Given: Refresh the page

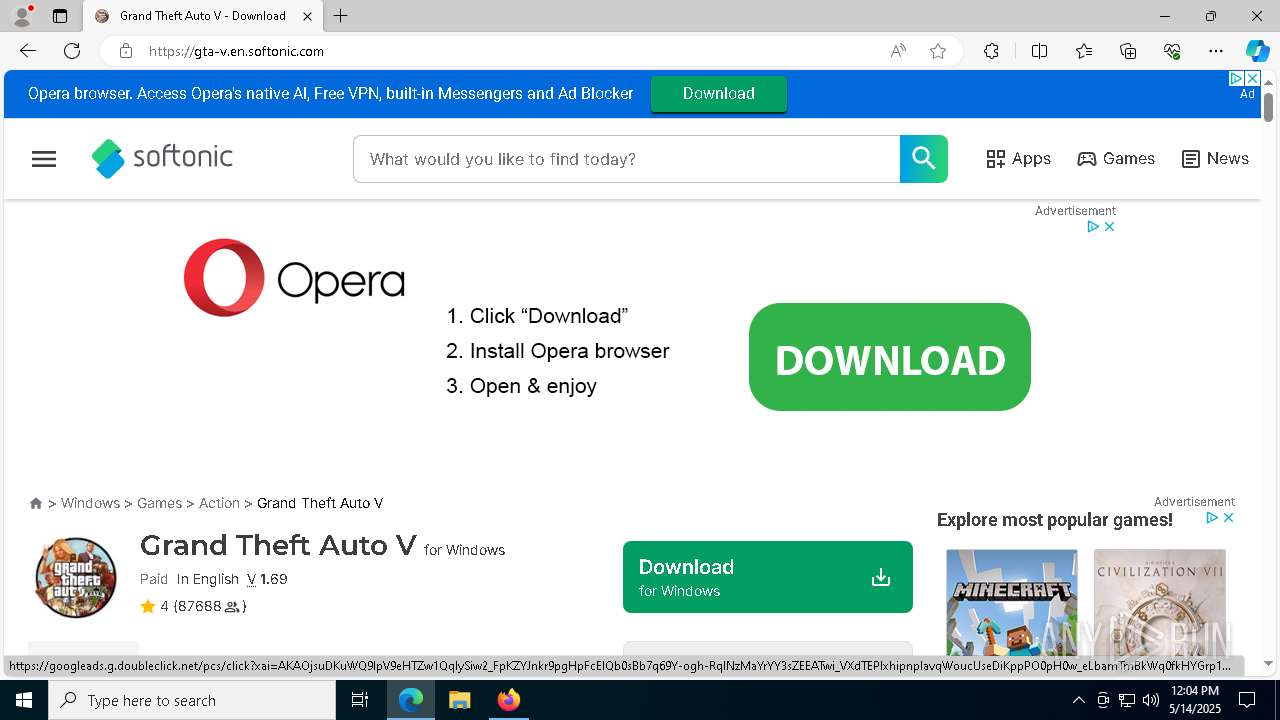Looking at the screenshot, I should point(72,51).
